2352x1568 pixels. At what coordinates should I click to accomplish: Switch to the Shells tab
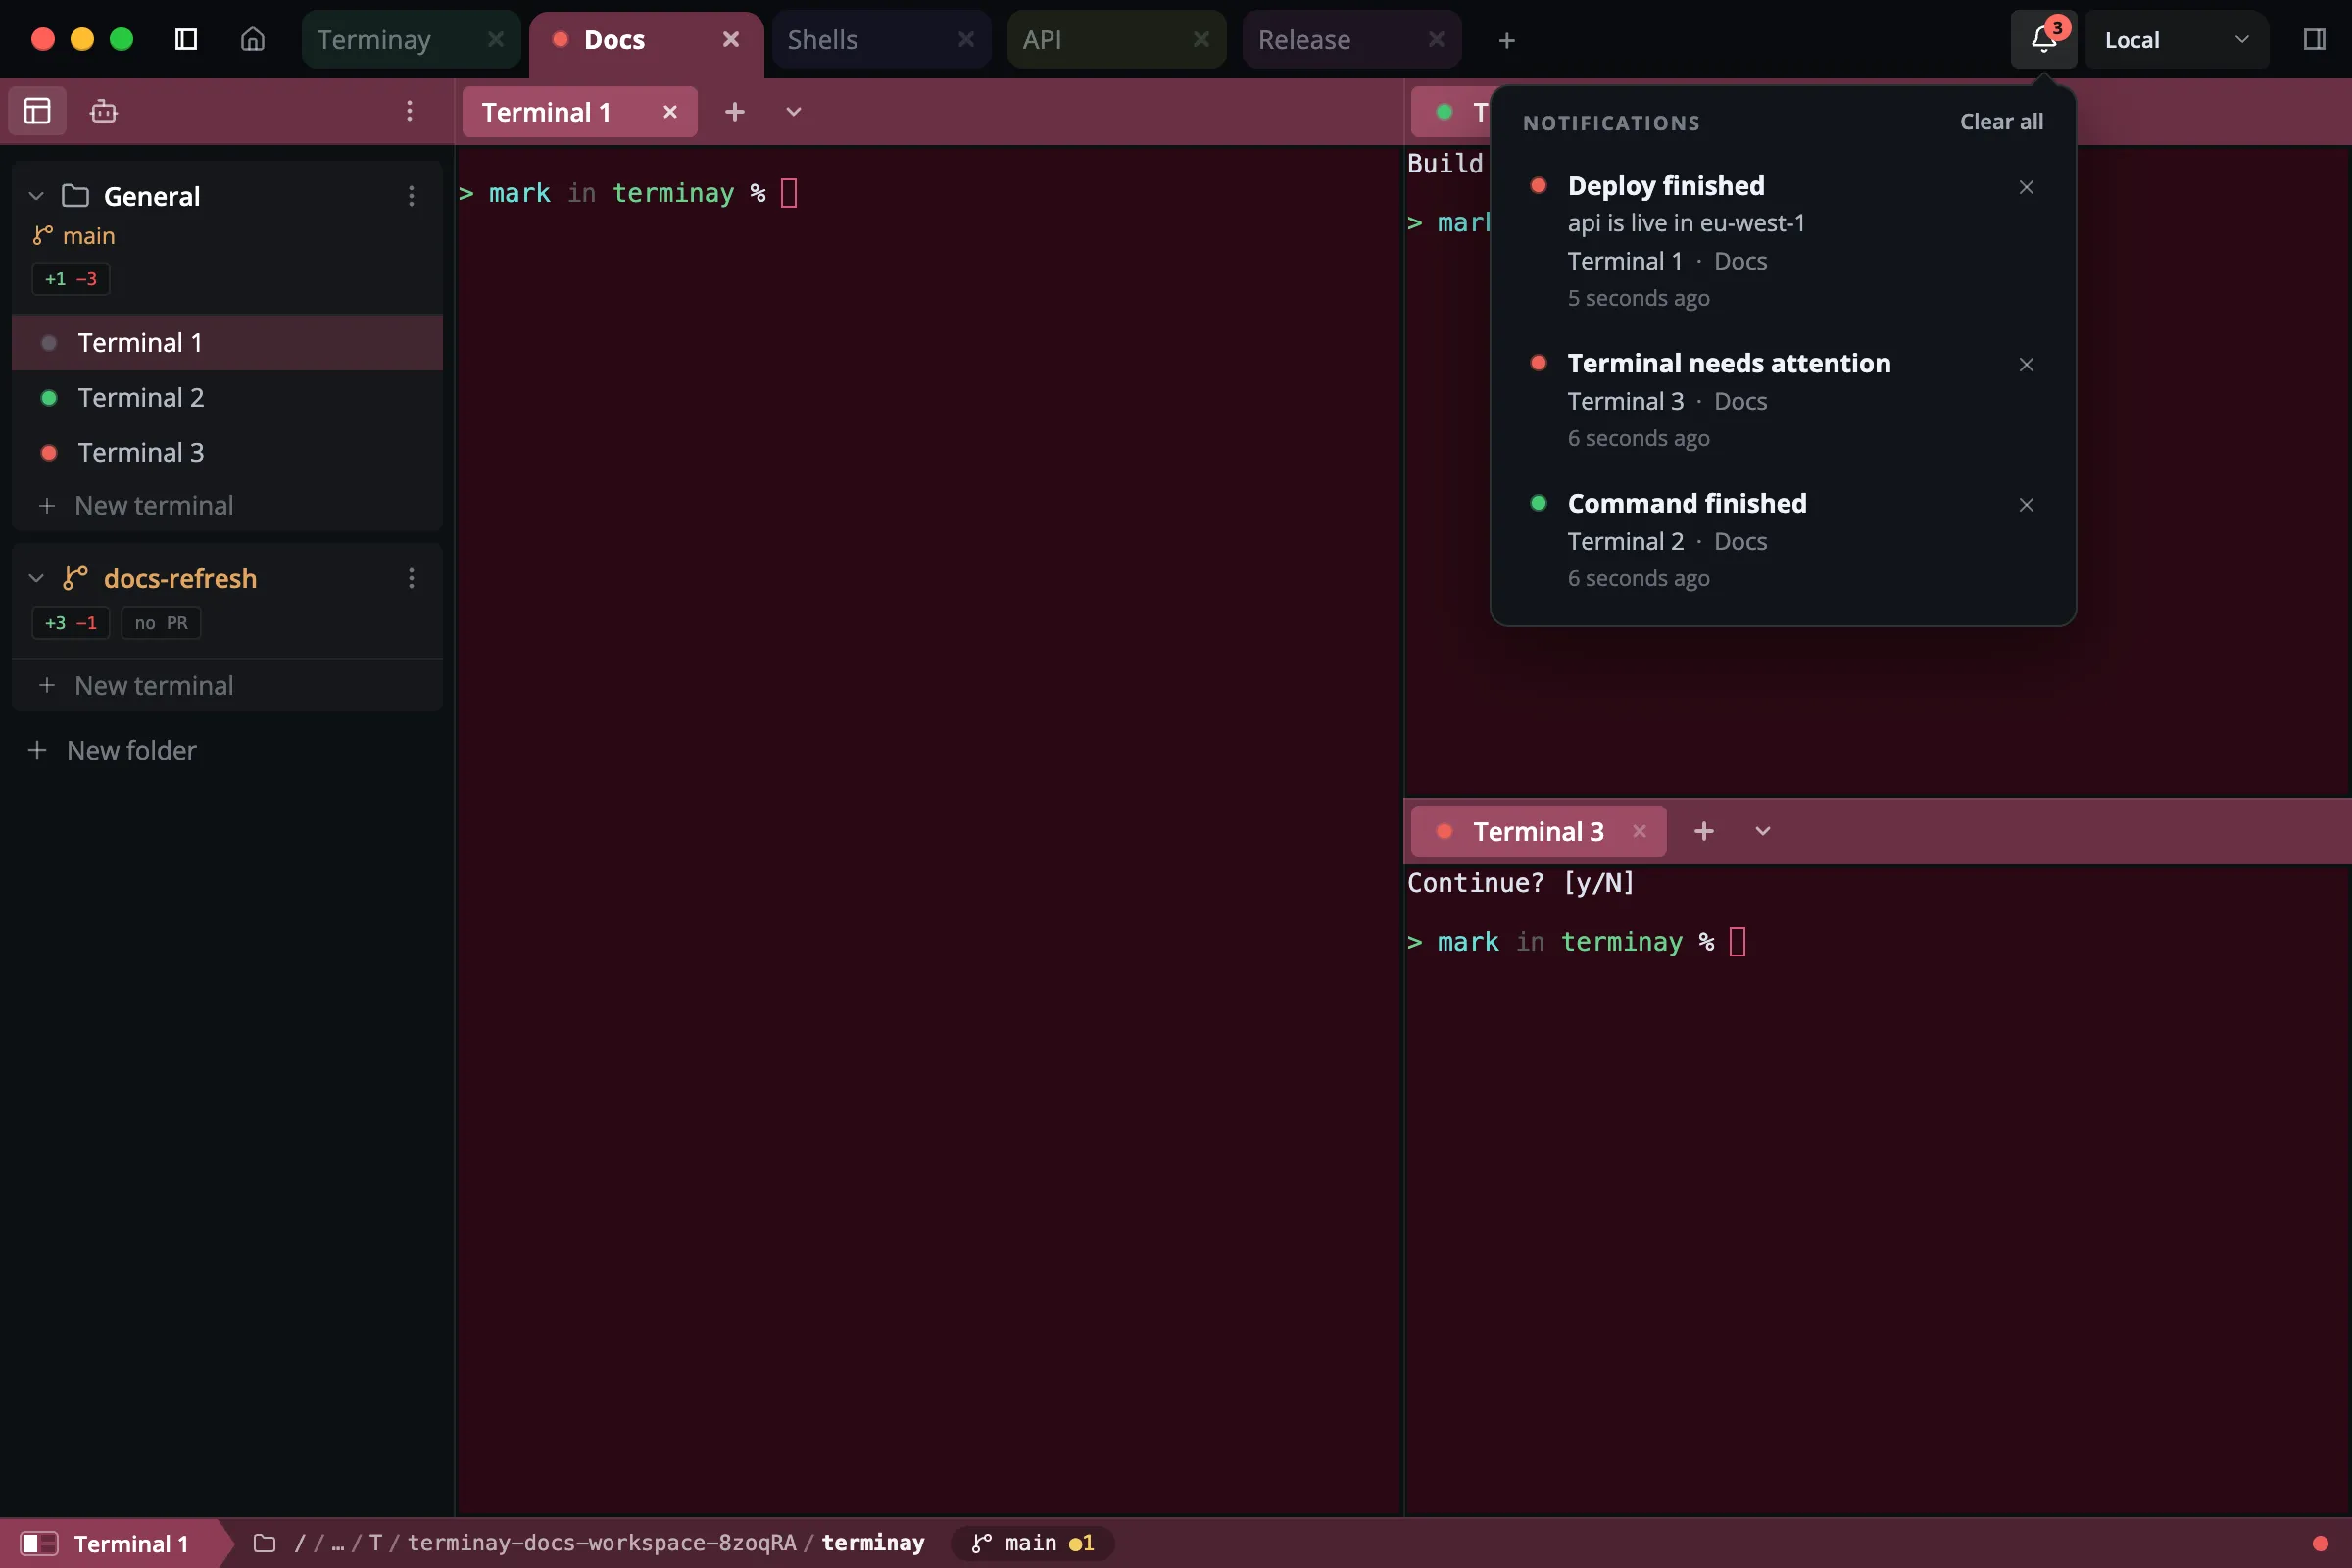(881, 40)
